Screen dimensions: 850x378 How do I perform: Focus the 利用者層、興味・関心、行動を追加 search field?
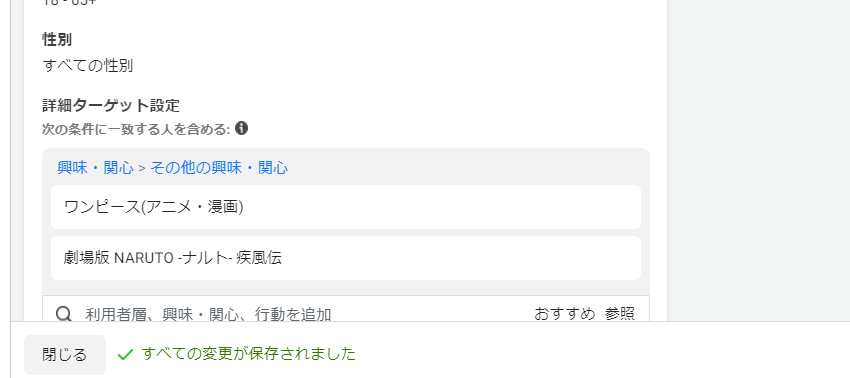[304, 314]
